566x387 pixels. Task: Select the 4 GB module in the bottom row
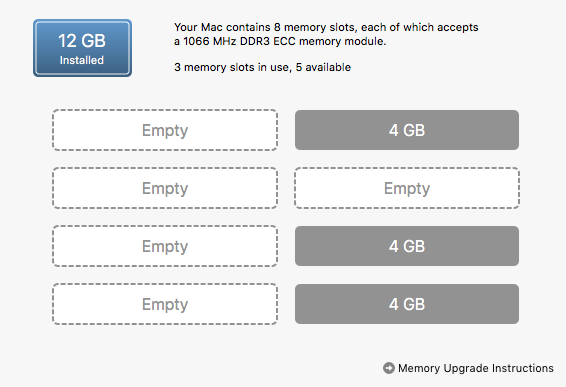pos(407,304)
